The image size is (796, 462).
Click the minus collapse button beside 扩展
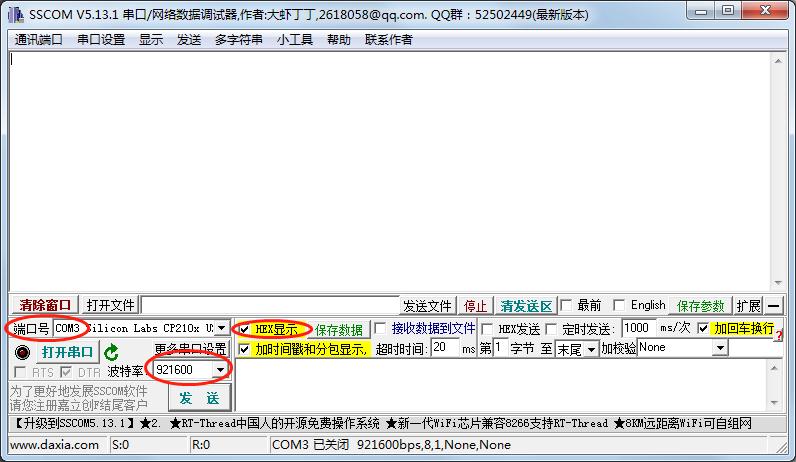pos(774,306)
